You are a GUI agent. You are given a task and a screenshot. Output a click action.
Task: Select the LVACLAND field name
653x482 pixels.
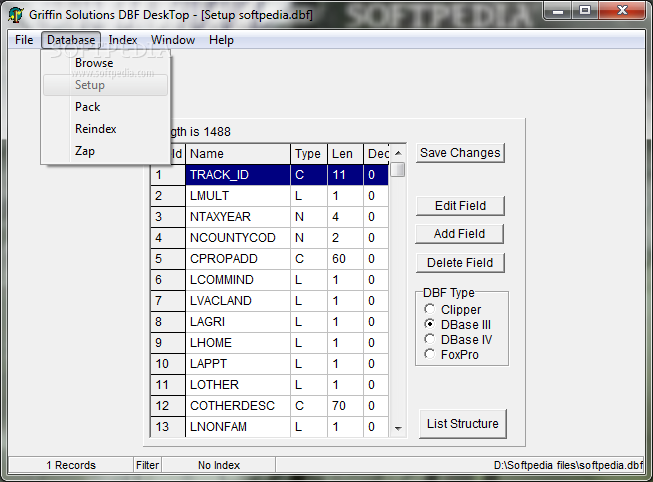click(x=238, y=301)
